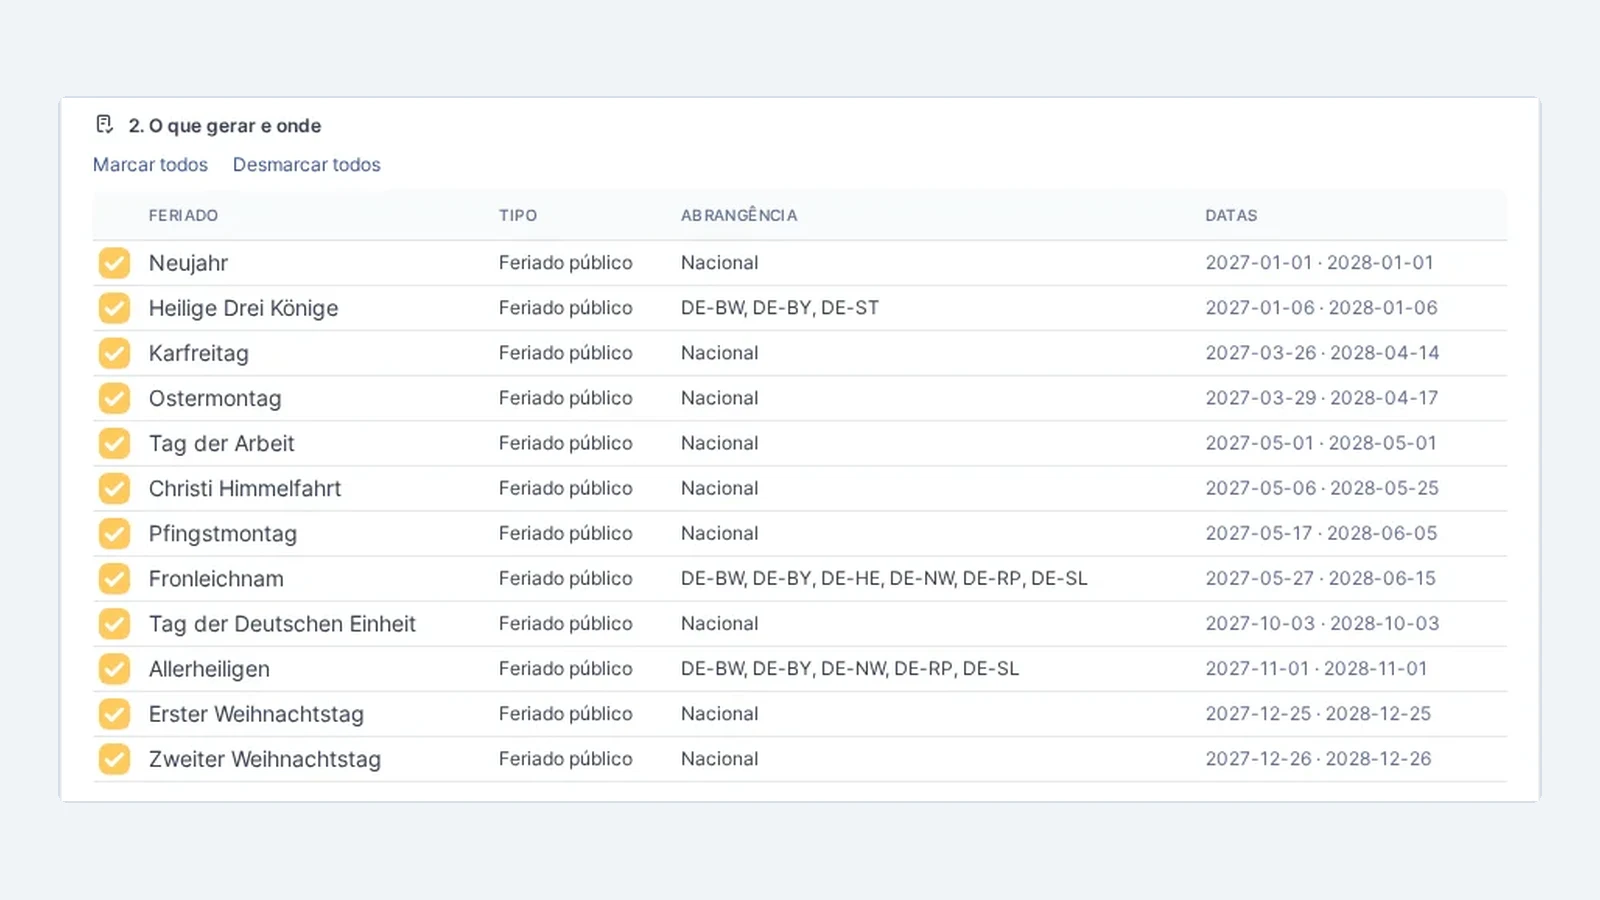Screen dimensions: 1600x900
Task: Click the 'Karfreitag' holiday name
Action: click(198, 353)
